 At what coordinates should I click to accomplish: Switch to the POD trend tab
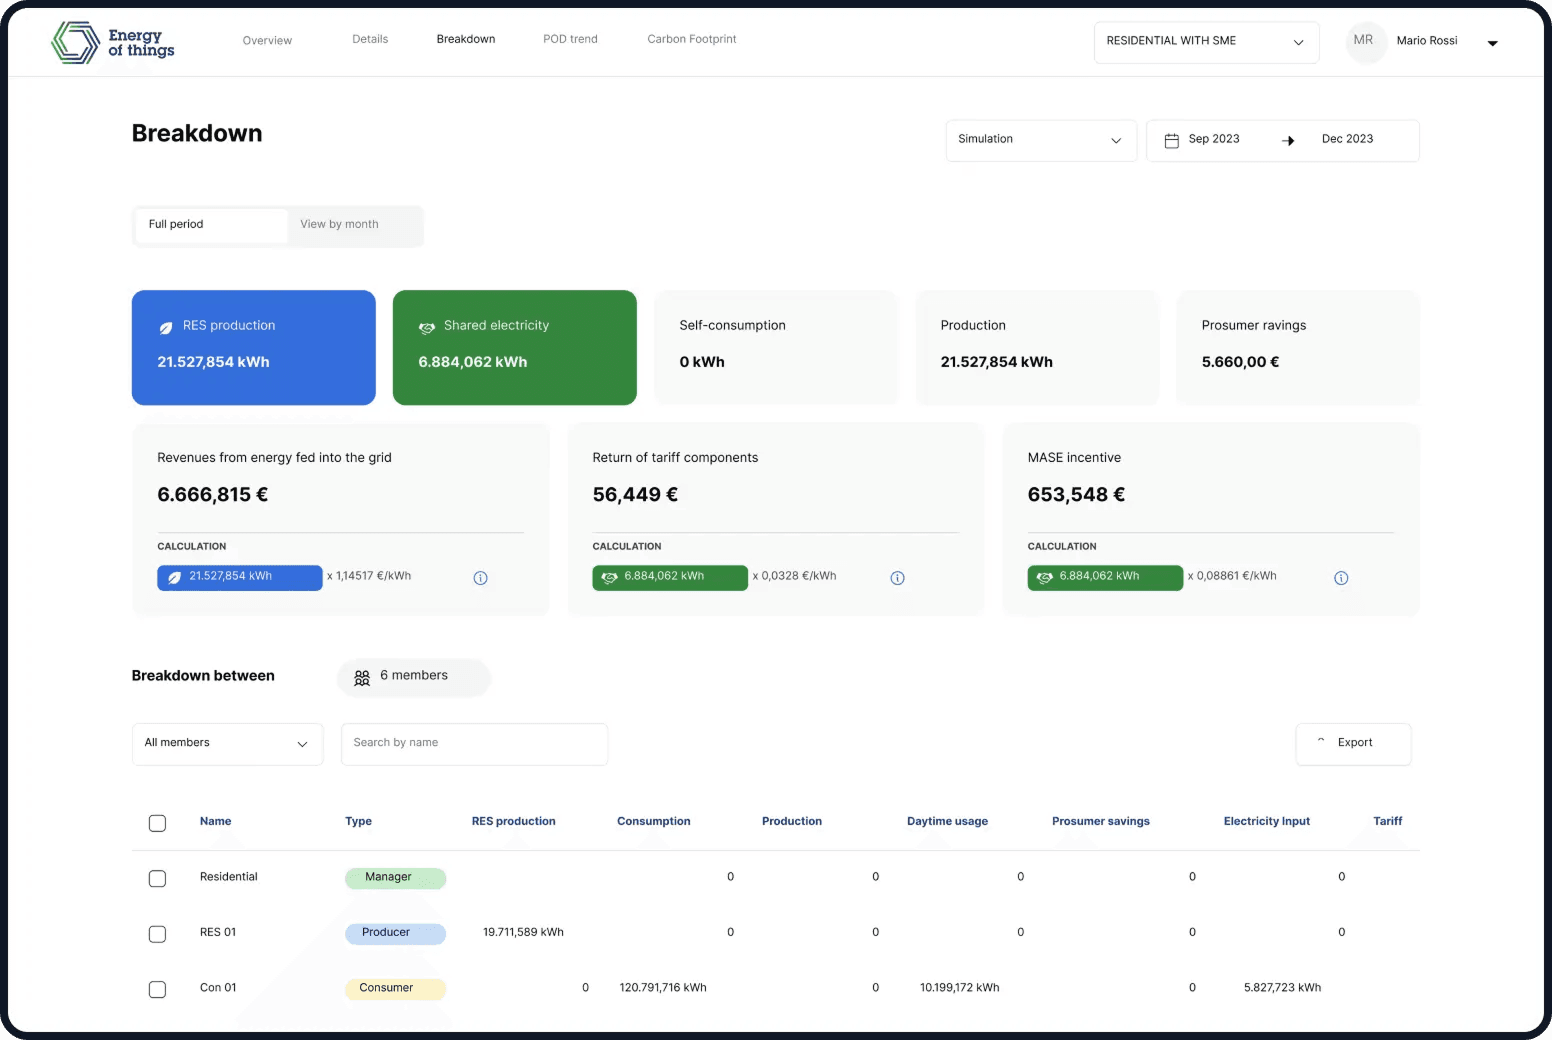tap(570, 39)
